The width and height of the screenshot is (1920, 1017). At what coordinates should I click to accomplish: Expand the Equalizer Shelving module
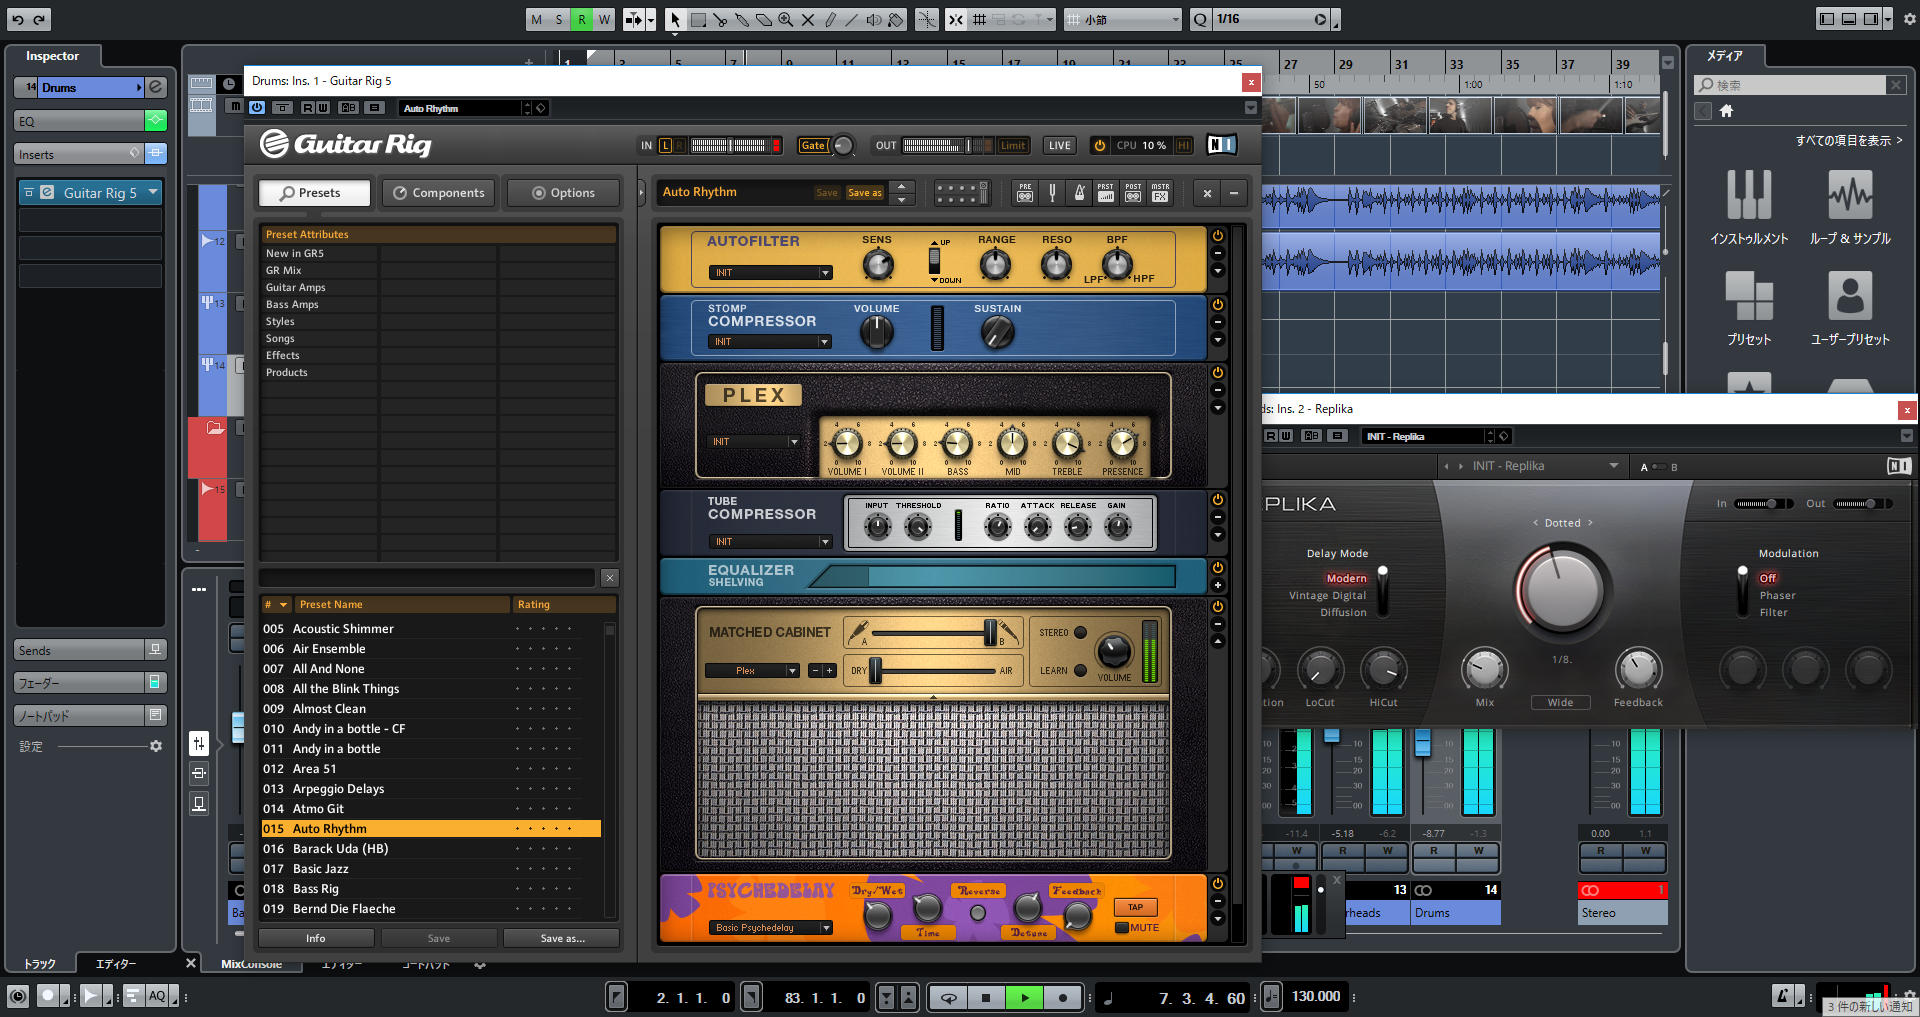(x=1218, y=585)
